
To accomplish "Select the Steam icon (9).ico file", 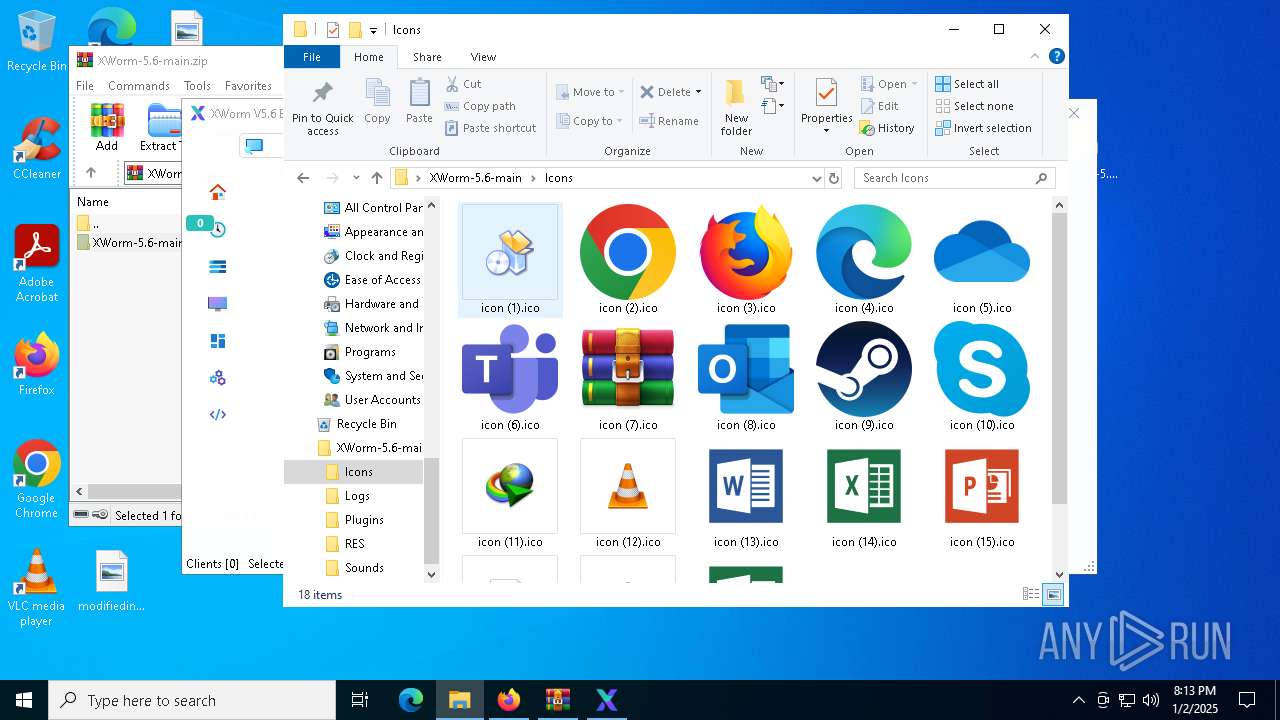I will tap(863, 377).
